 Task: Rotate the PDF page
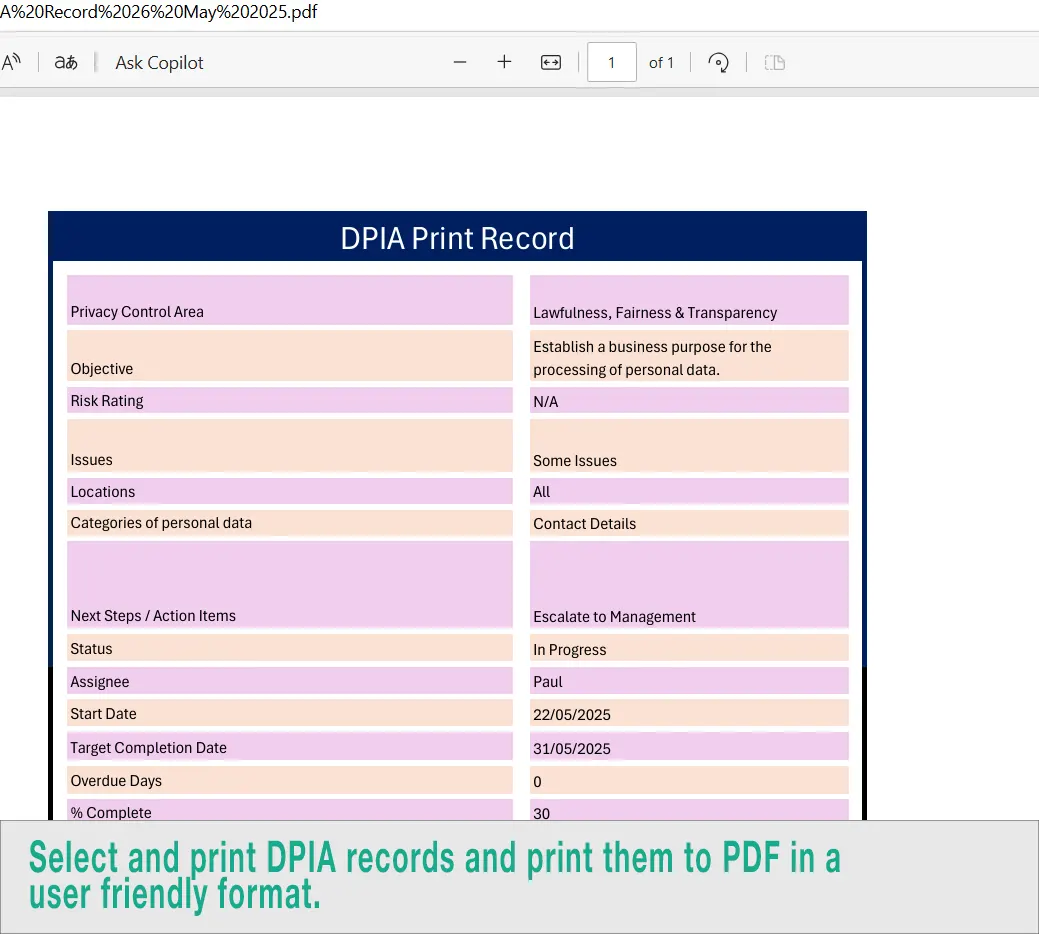click(718, 61)
